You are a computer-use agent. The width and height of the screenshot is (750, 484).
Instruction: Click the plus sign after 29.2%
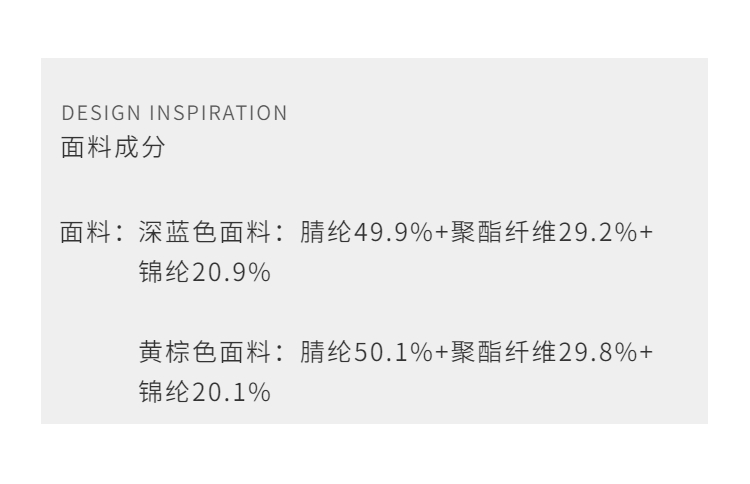tap(646, 235)
